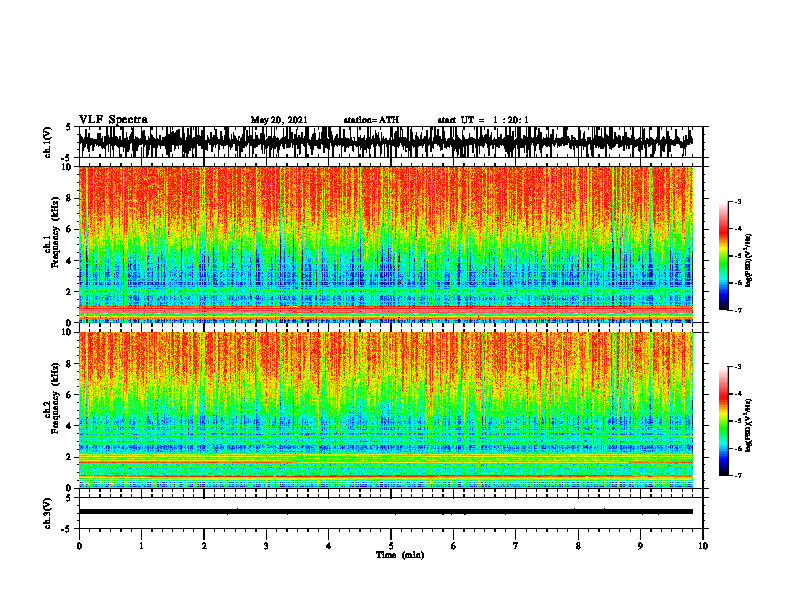The width and height of the screenshot is (792, 612).
Task: Click the ch.1 spectrogram panel
Action: [385, 244]
